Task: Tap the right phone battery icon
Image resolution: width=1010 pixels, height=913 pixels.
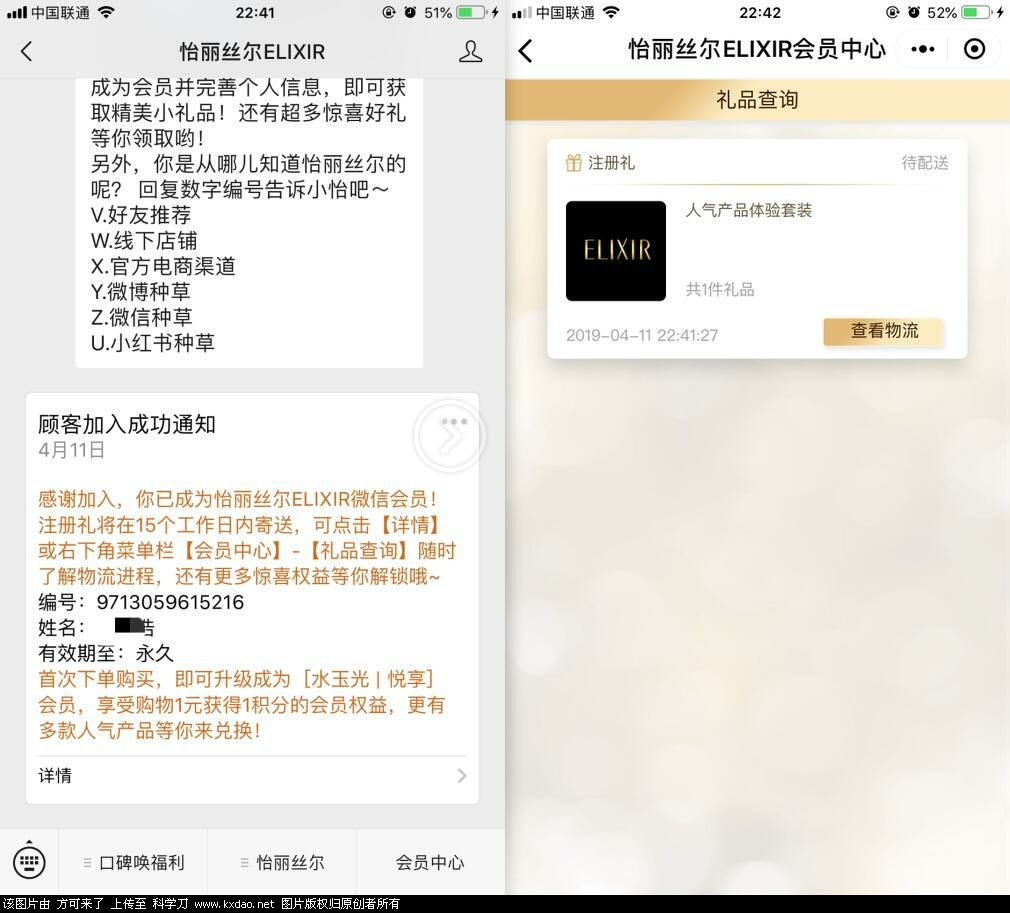Action: pyautogui.click(x=977, y=12)
